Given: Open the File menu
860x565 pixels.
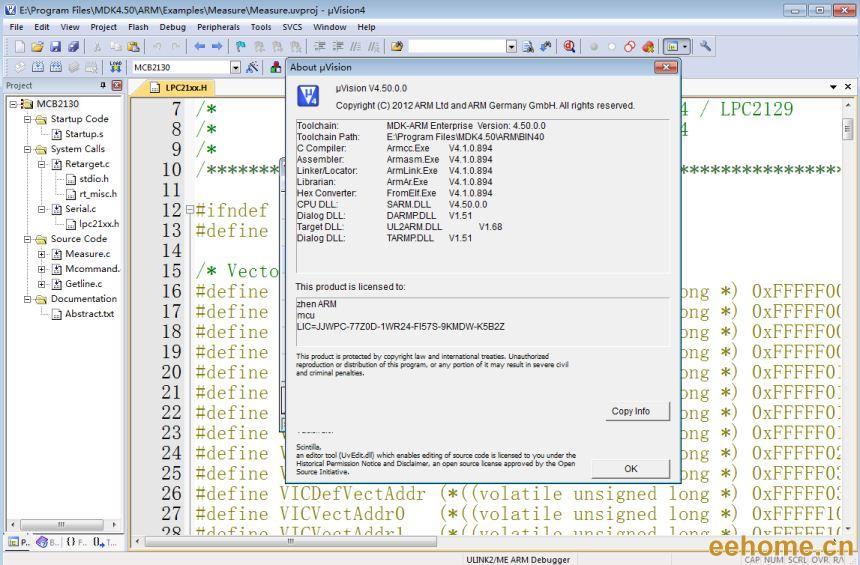Looking at the screenshot, I should click(16, 27).
